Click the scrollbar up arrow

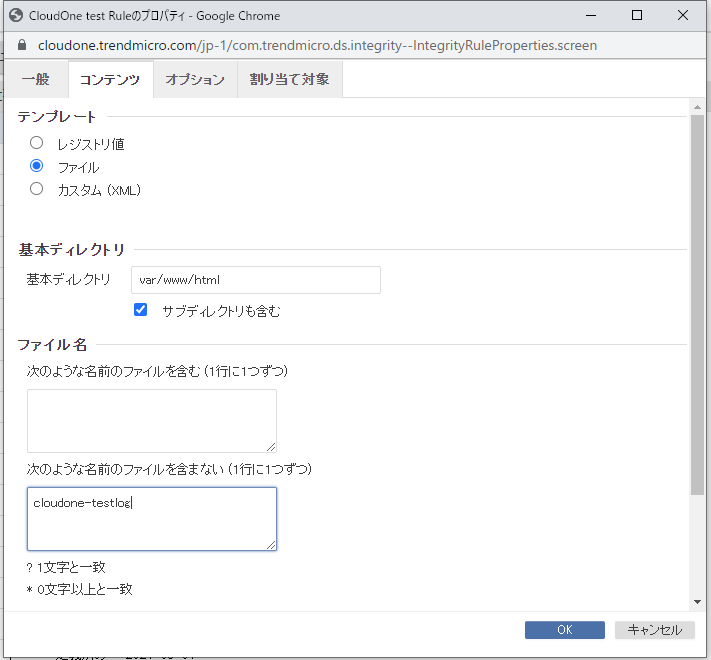coord(697,107)
